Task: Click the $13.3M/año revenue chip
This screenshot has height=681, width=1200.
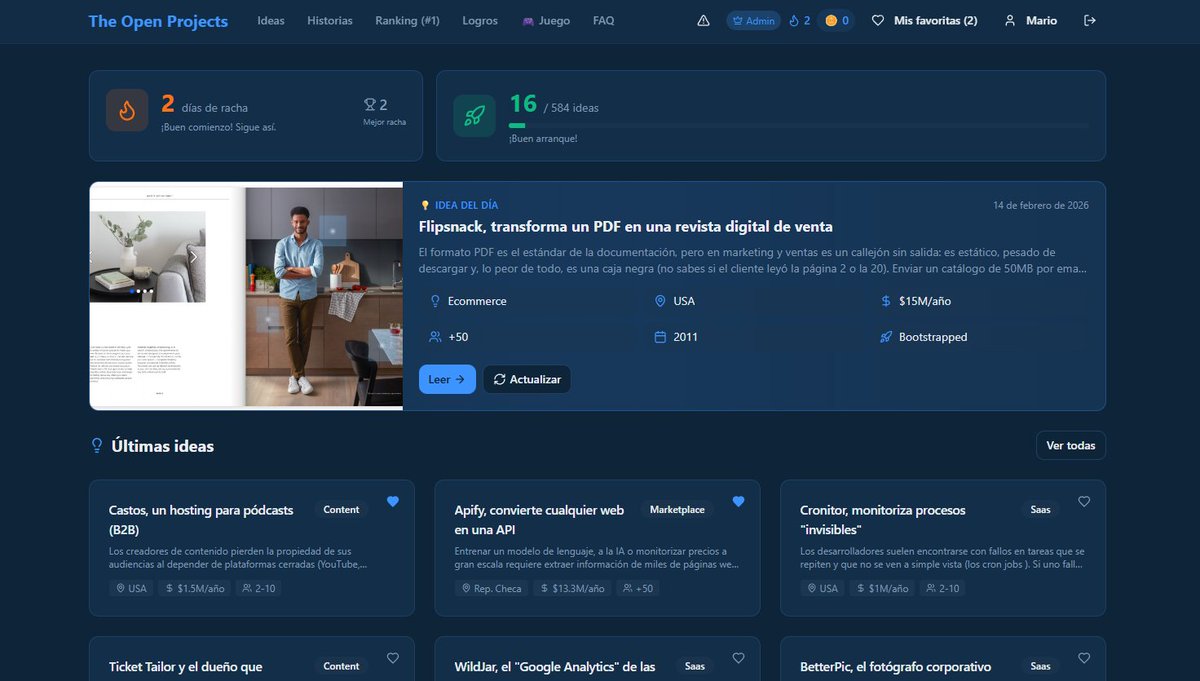Action: tap(573, 589)
